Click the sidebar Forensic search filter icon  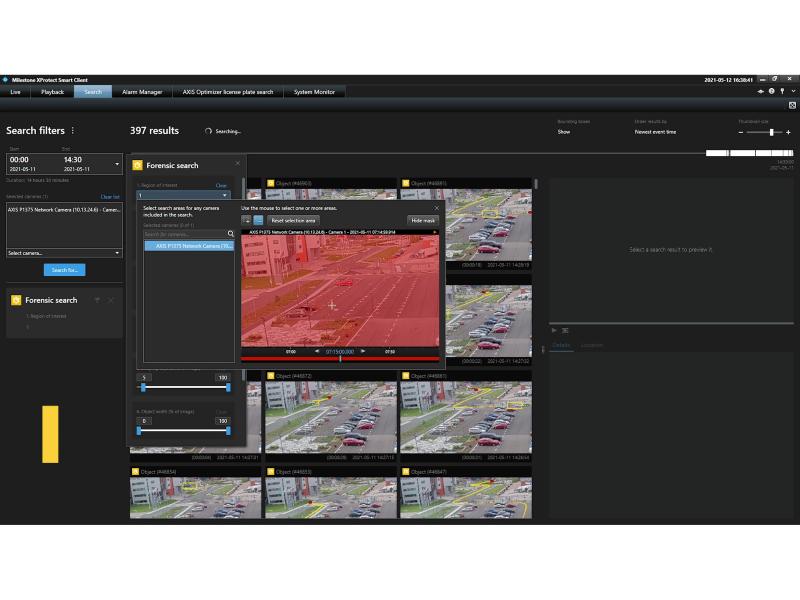tap(16, 300)
